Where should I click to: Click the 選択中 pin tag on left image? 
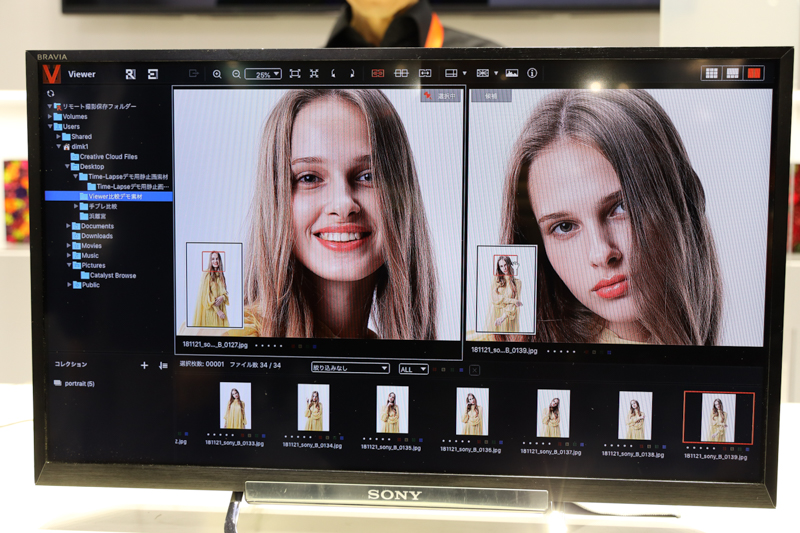tap(441, 95)
